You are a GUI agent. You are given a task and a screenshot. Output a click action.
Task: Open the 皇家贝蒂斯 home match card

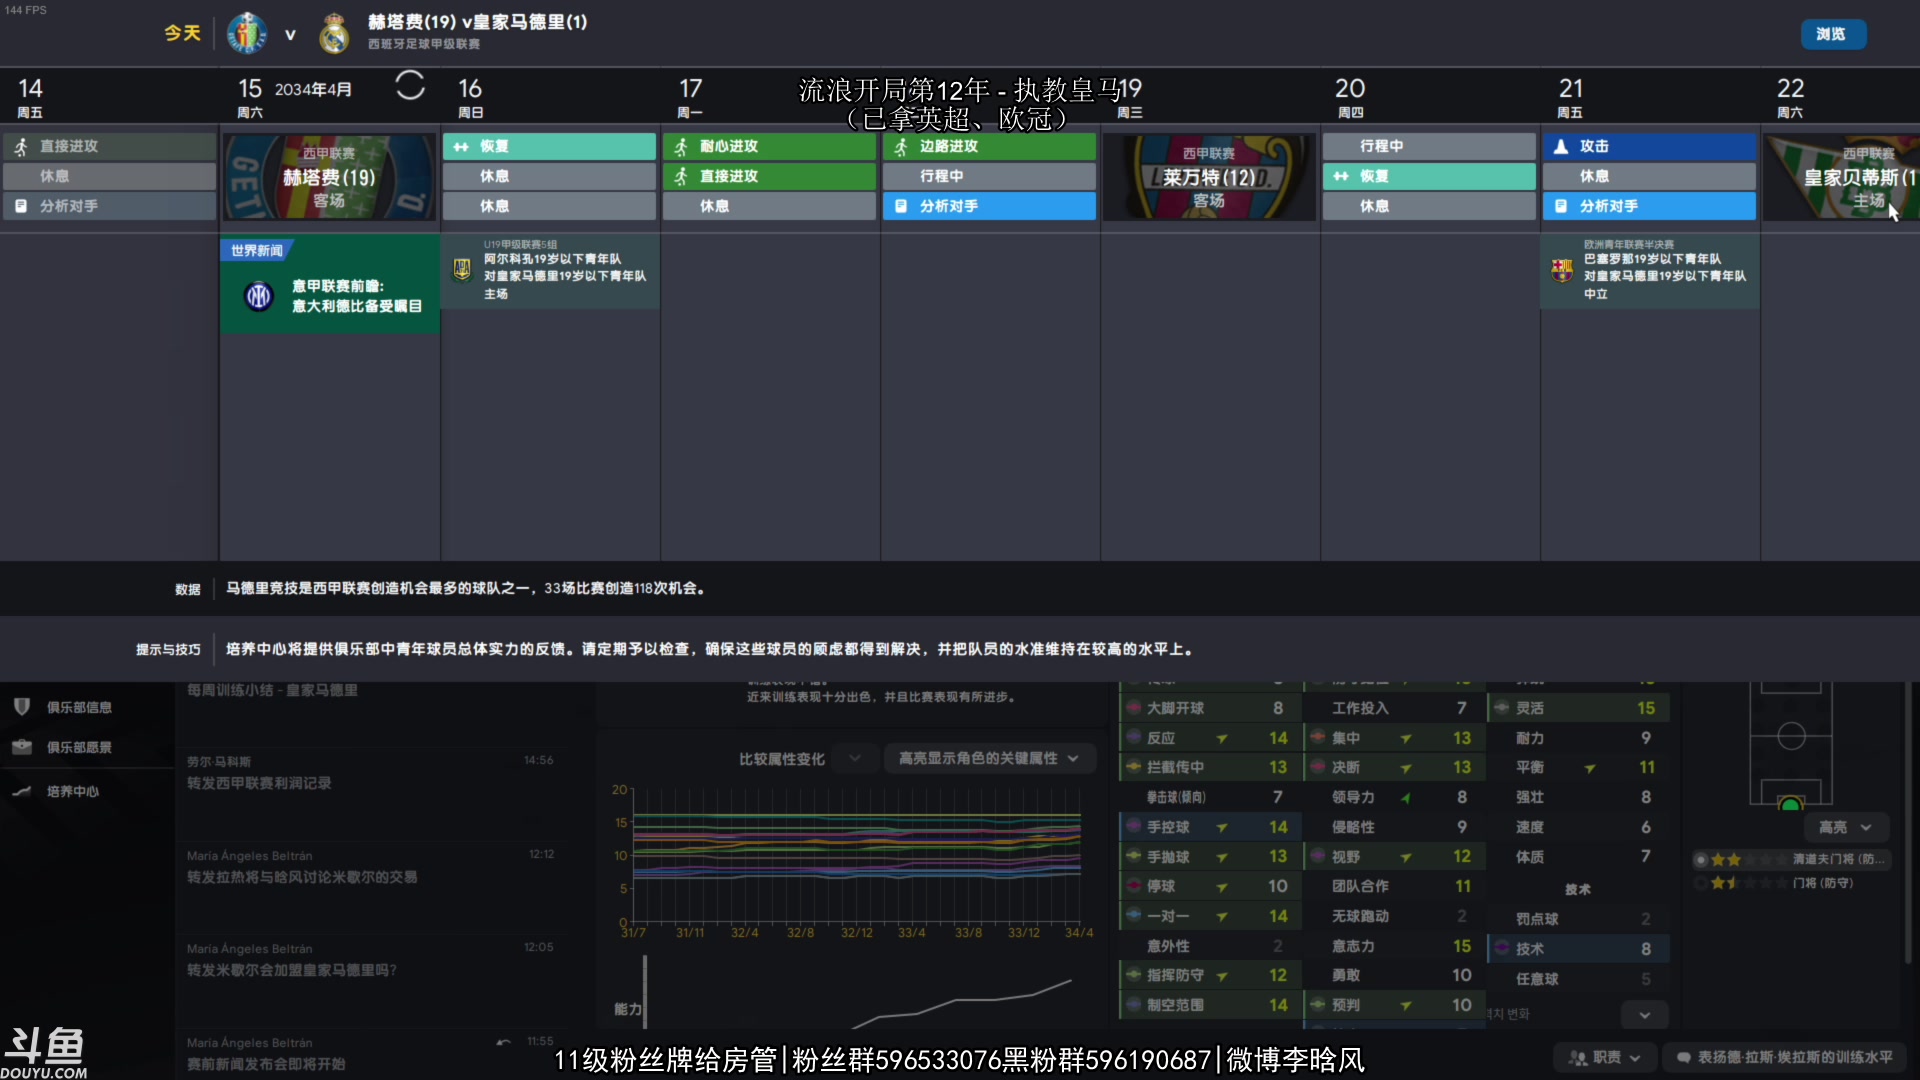1841,177
